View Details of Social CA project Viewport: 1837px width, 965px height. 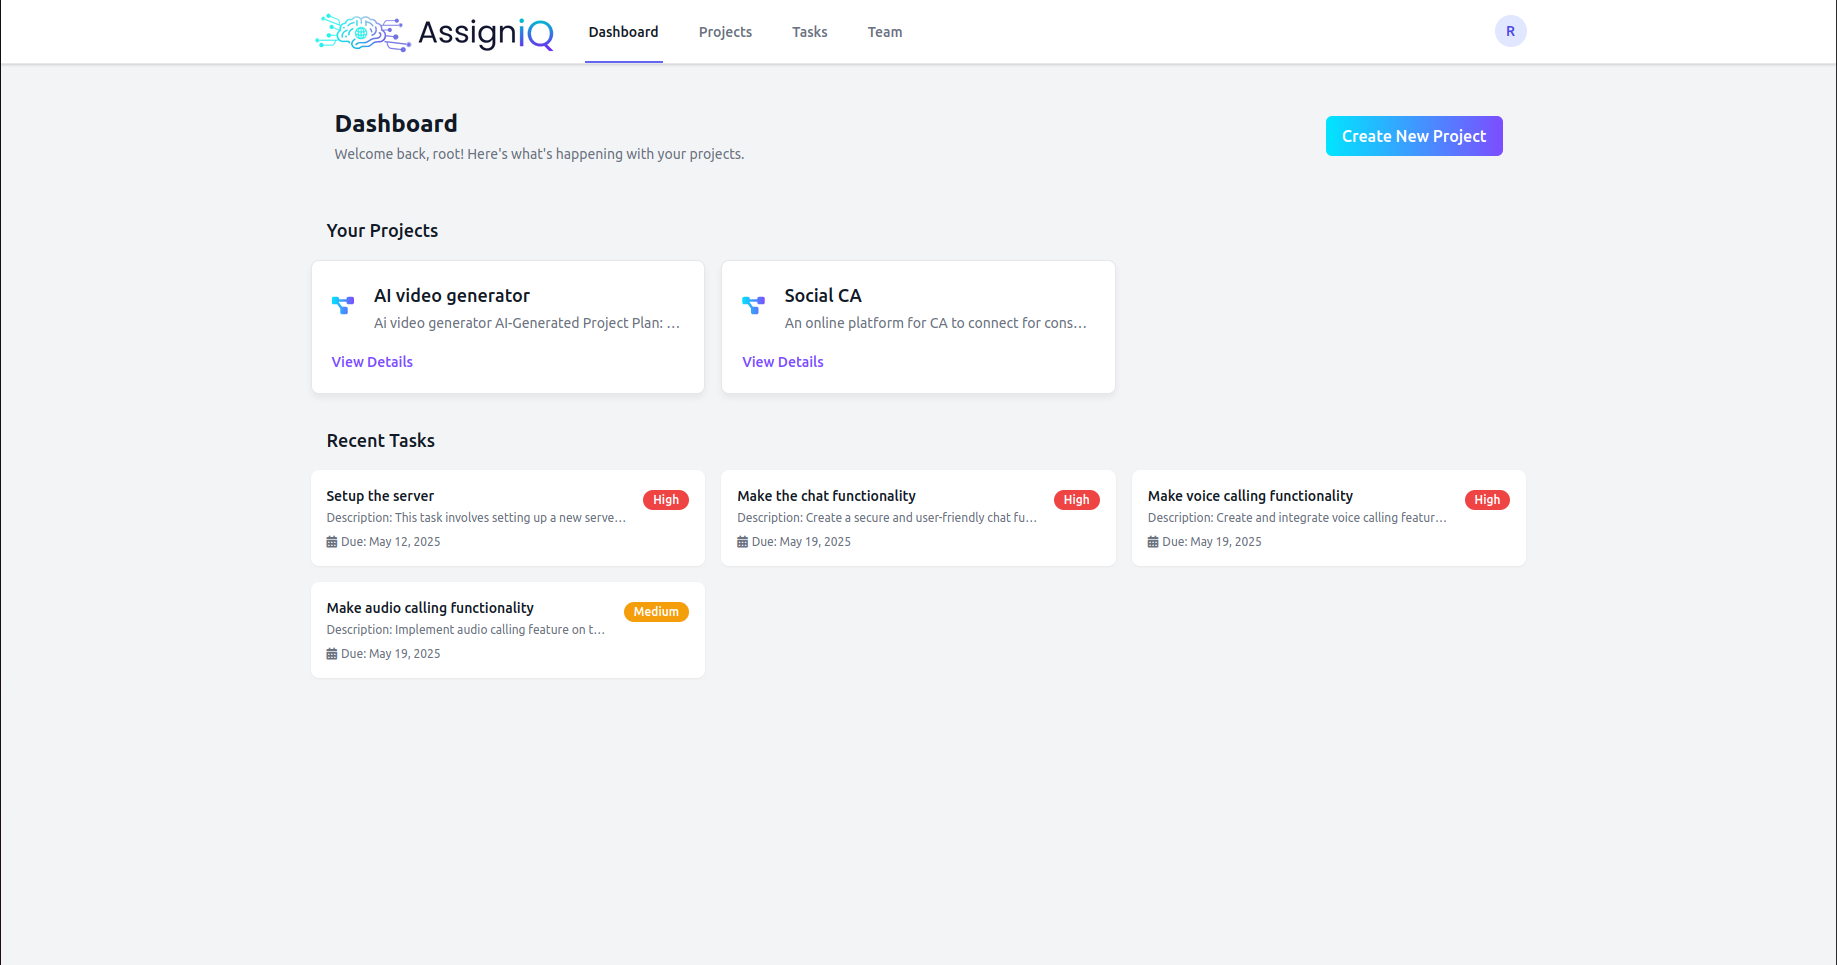(783, 362)
